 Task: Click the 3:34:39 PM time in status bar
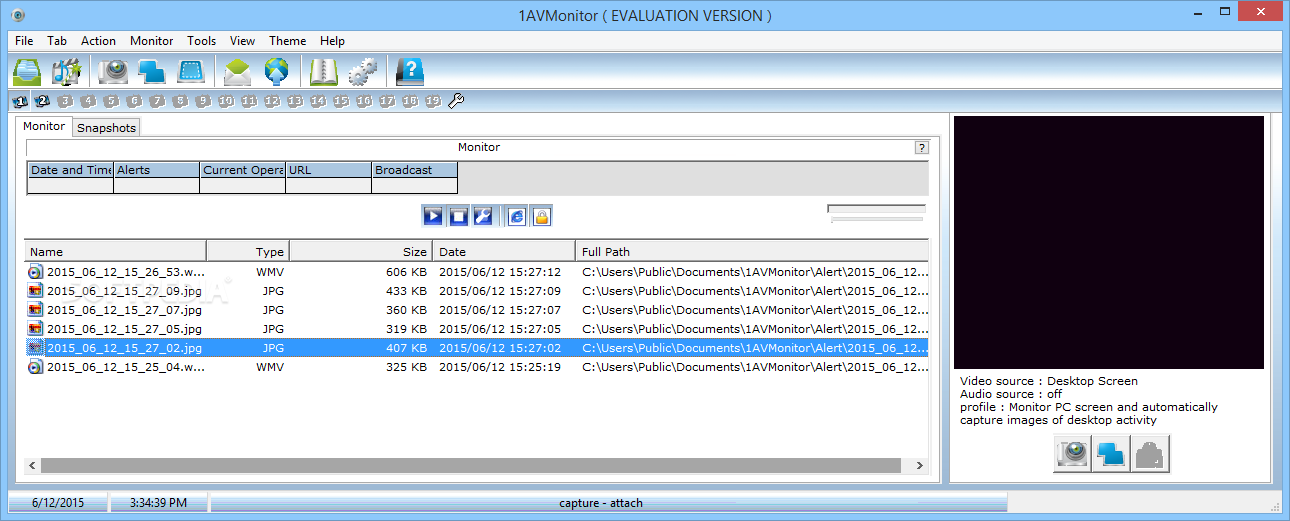tap(158, 502)
